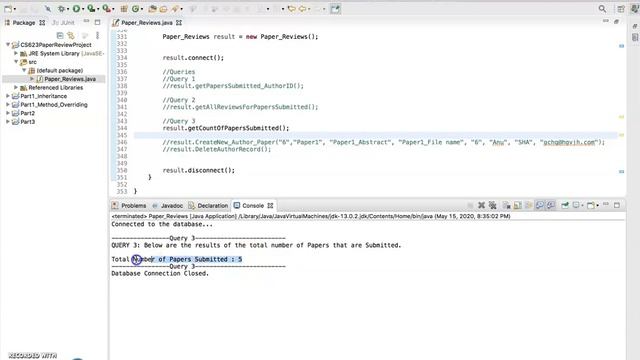Click the email link in line 346

tap(569, 142)
